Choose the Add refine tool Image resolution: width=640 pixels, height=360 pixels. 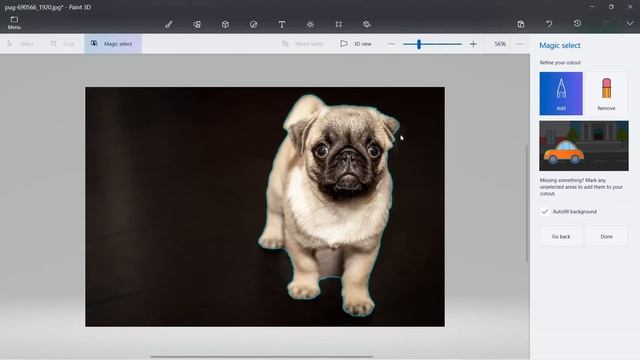click(561, 93)
